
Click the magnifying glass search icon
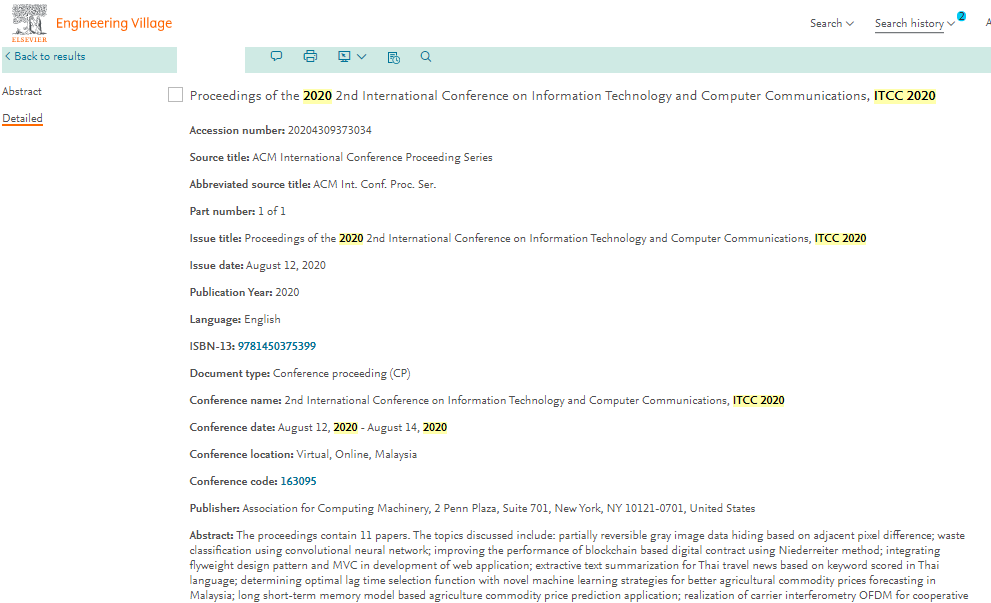pyautogui.click(x=426, y=56)
